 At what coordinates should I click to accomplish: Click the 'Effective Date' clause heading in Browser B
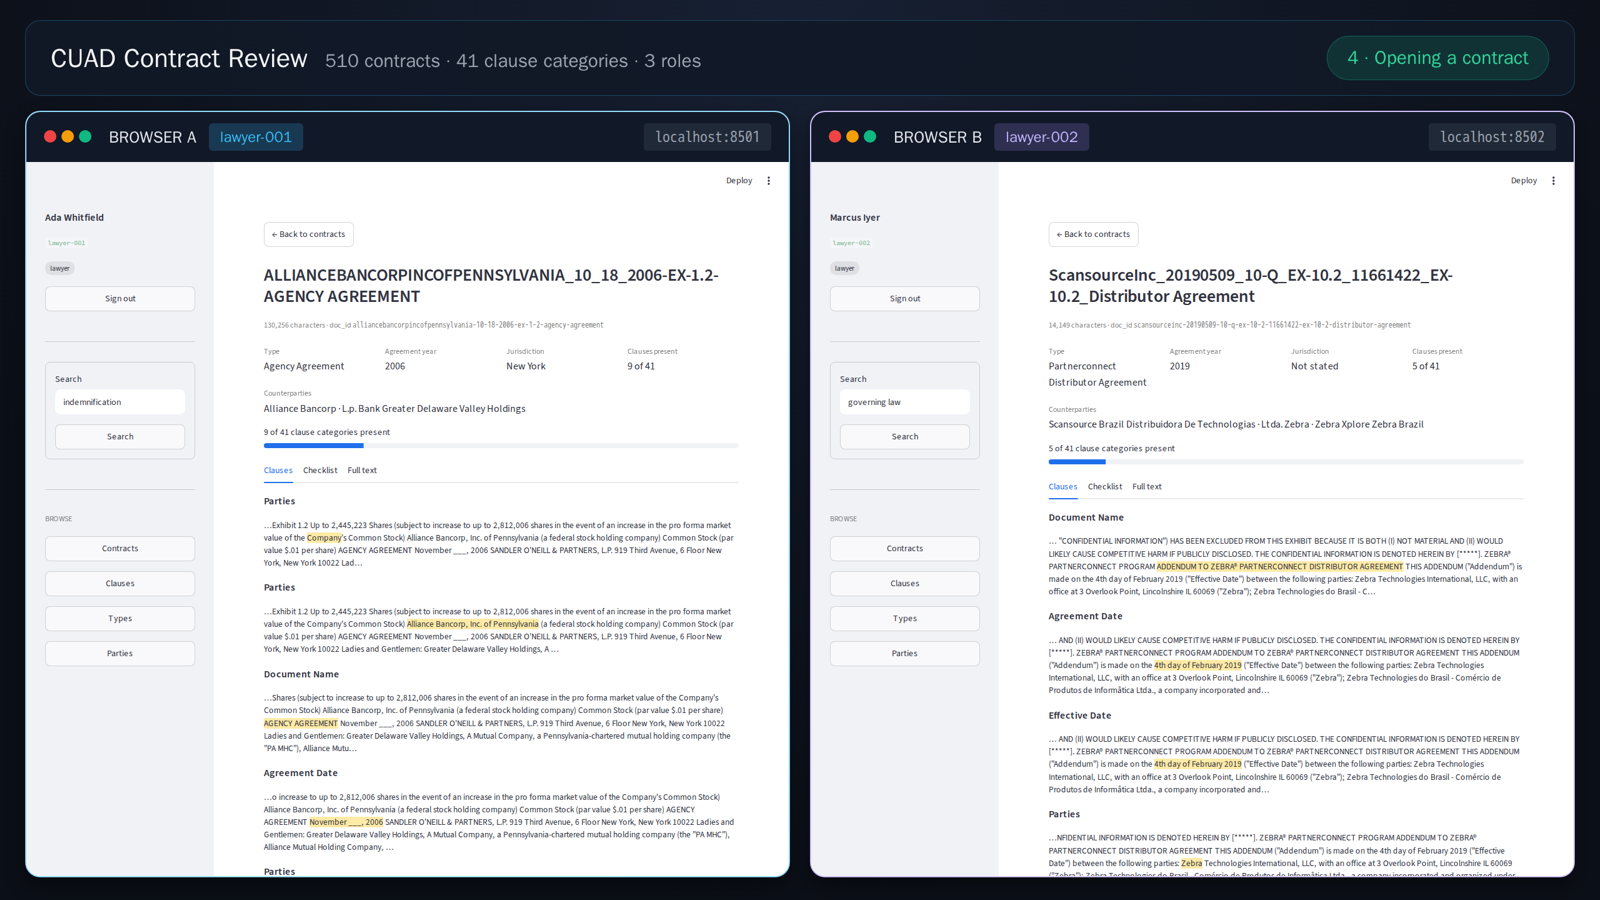1079,715
